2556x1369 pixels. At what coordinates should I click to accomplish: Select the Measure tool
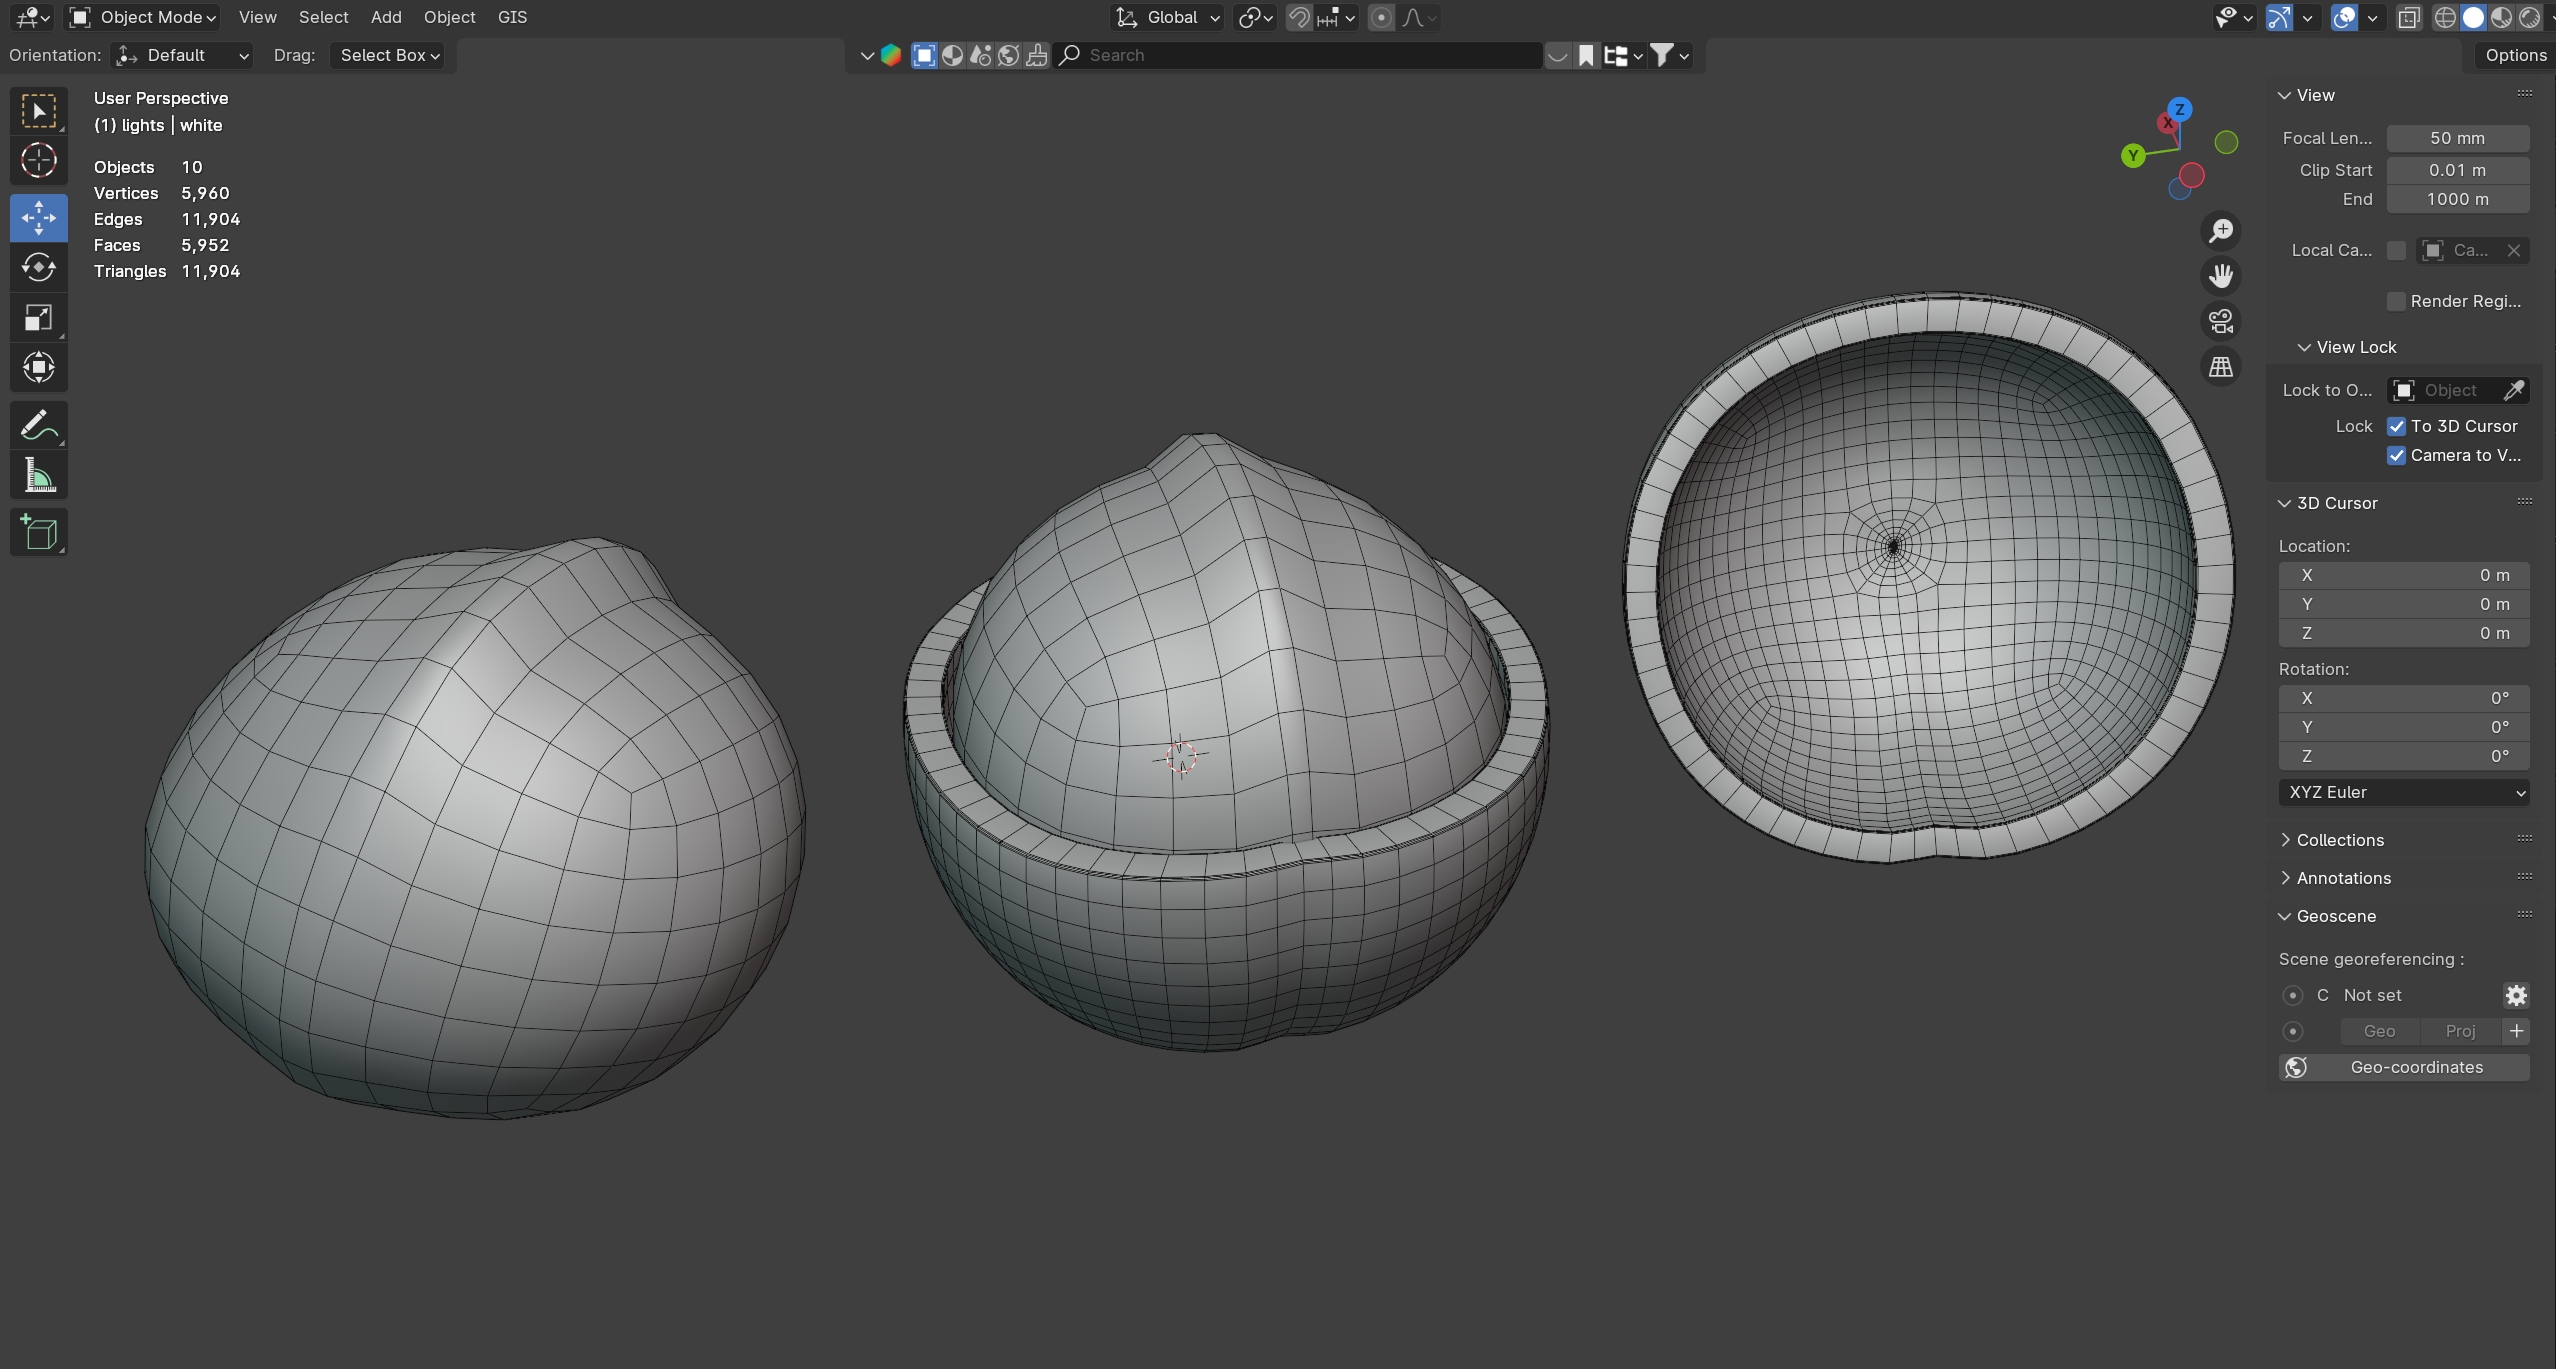point(38,476)
